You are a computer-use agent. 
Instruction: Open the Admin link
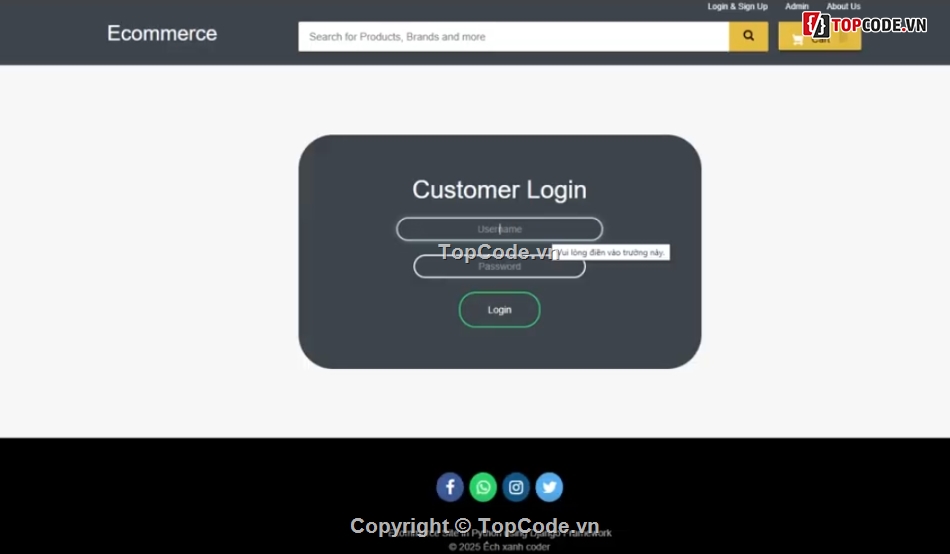pyautogui.click(x=797, y=7)
